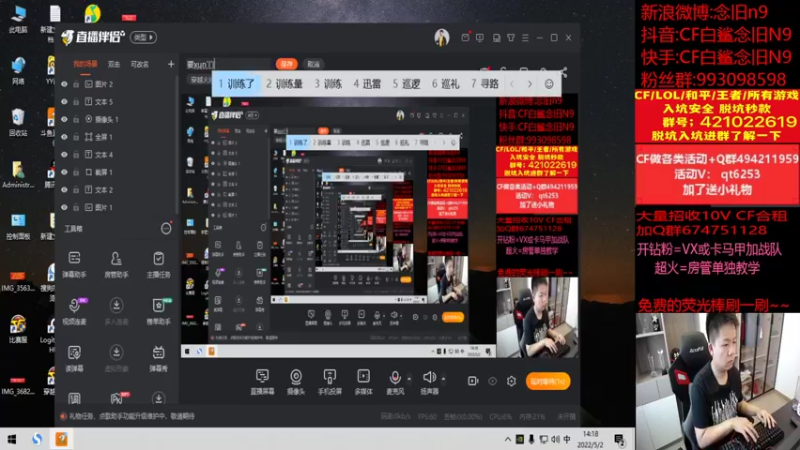The image size is (800, 450).
Task: Click 手机投屏 phone cast button
Action: tap(330, 382)
